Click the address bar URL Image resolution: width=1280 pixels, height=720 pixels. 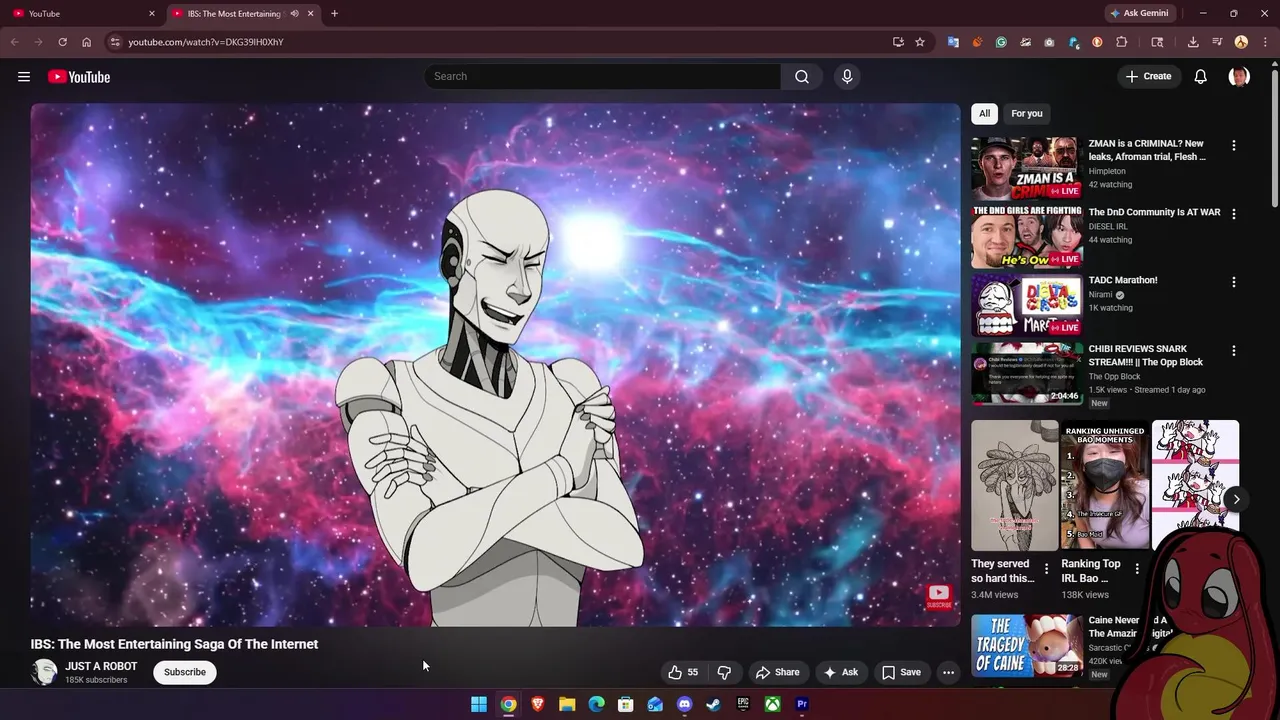coord(206,42)
